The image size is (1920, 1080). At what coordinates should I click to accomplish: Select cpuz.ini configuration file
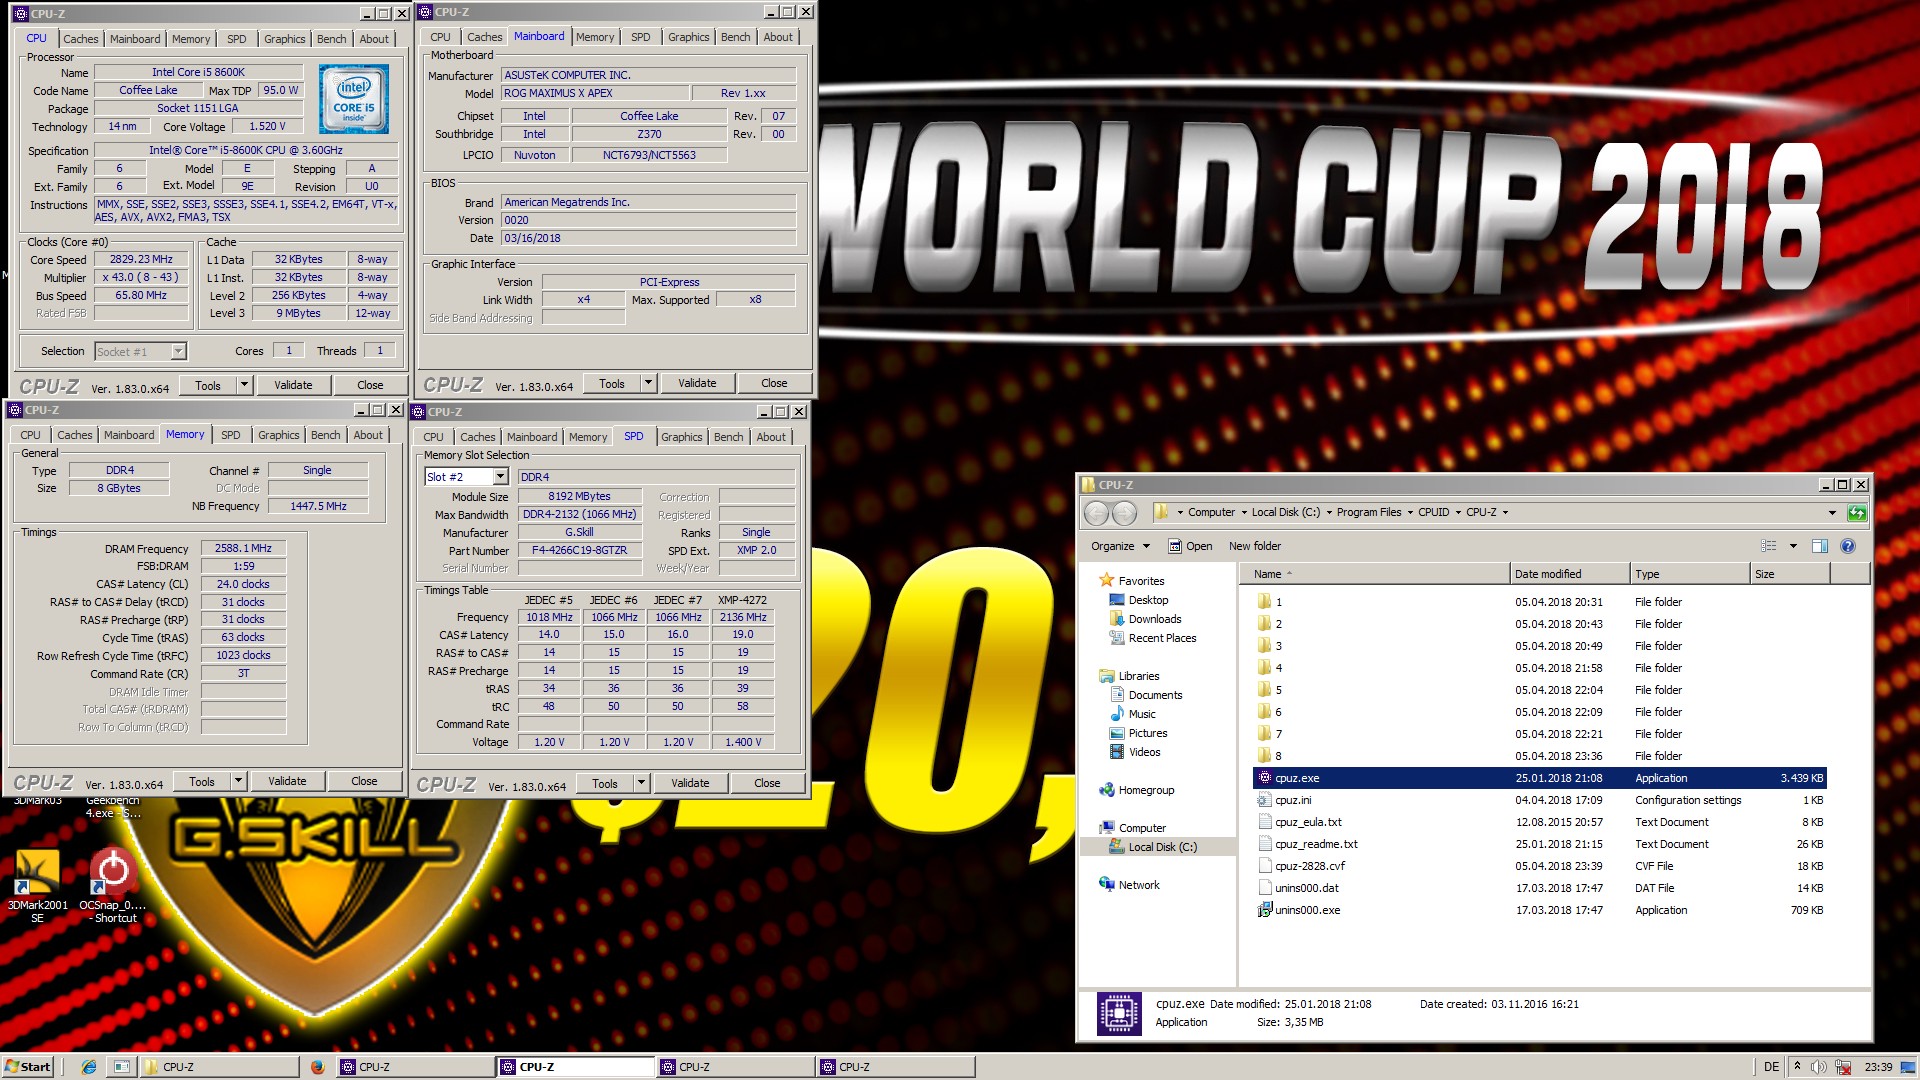(x=1540, y=800)
